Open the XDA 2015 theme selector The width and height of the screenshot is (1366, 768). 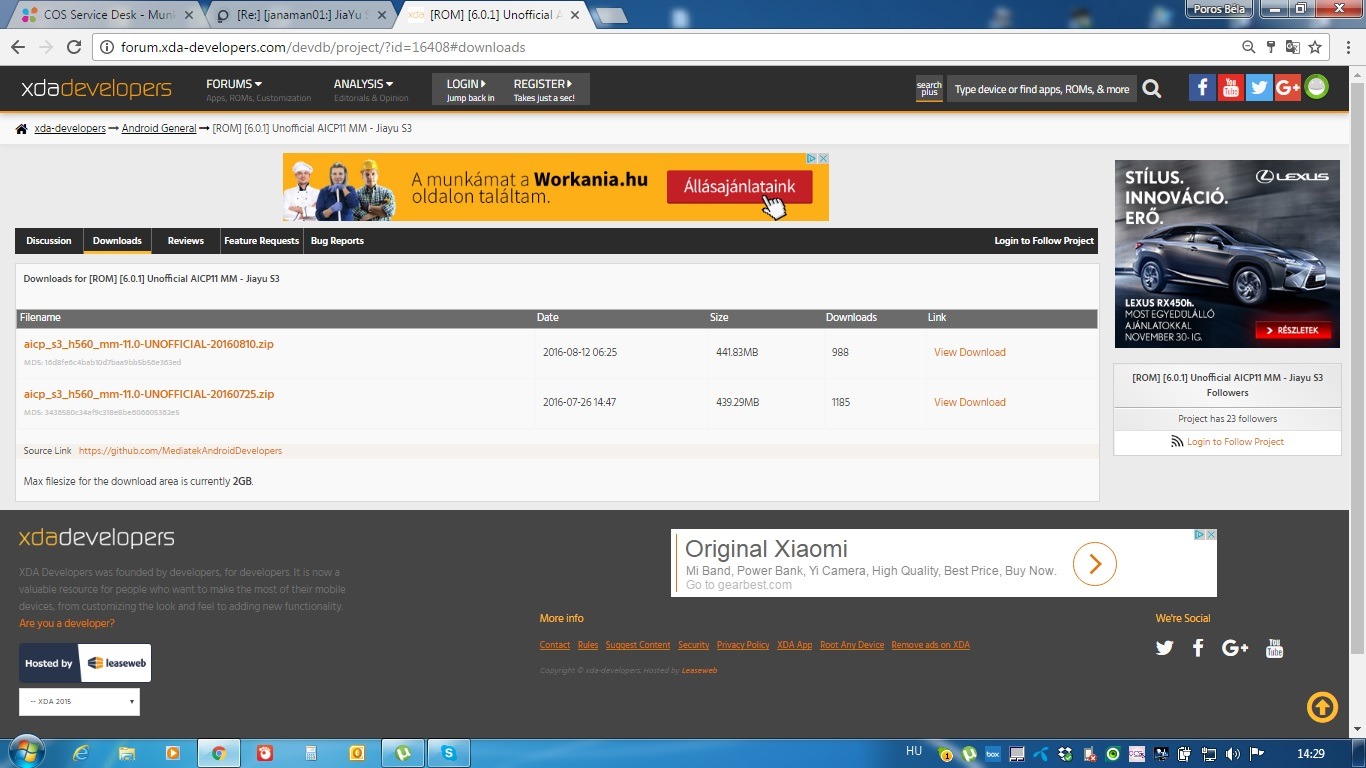pyautogui.click(x=79, y=702)
